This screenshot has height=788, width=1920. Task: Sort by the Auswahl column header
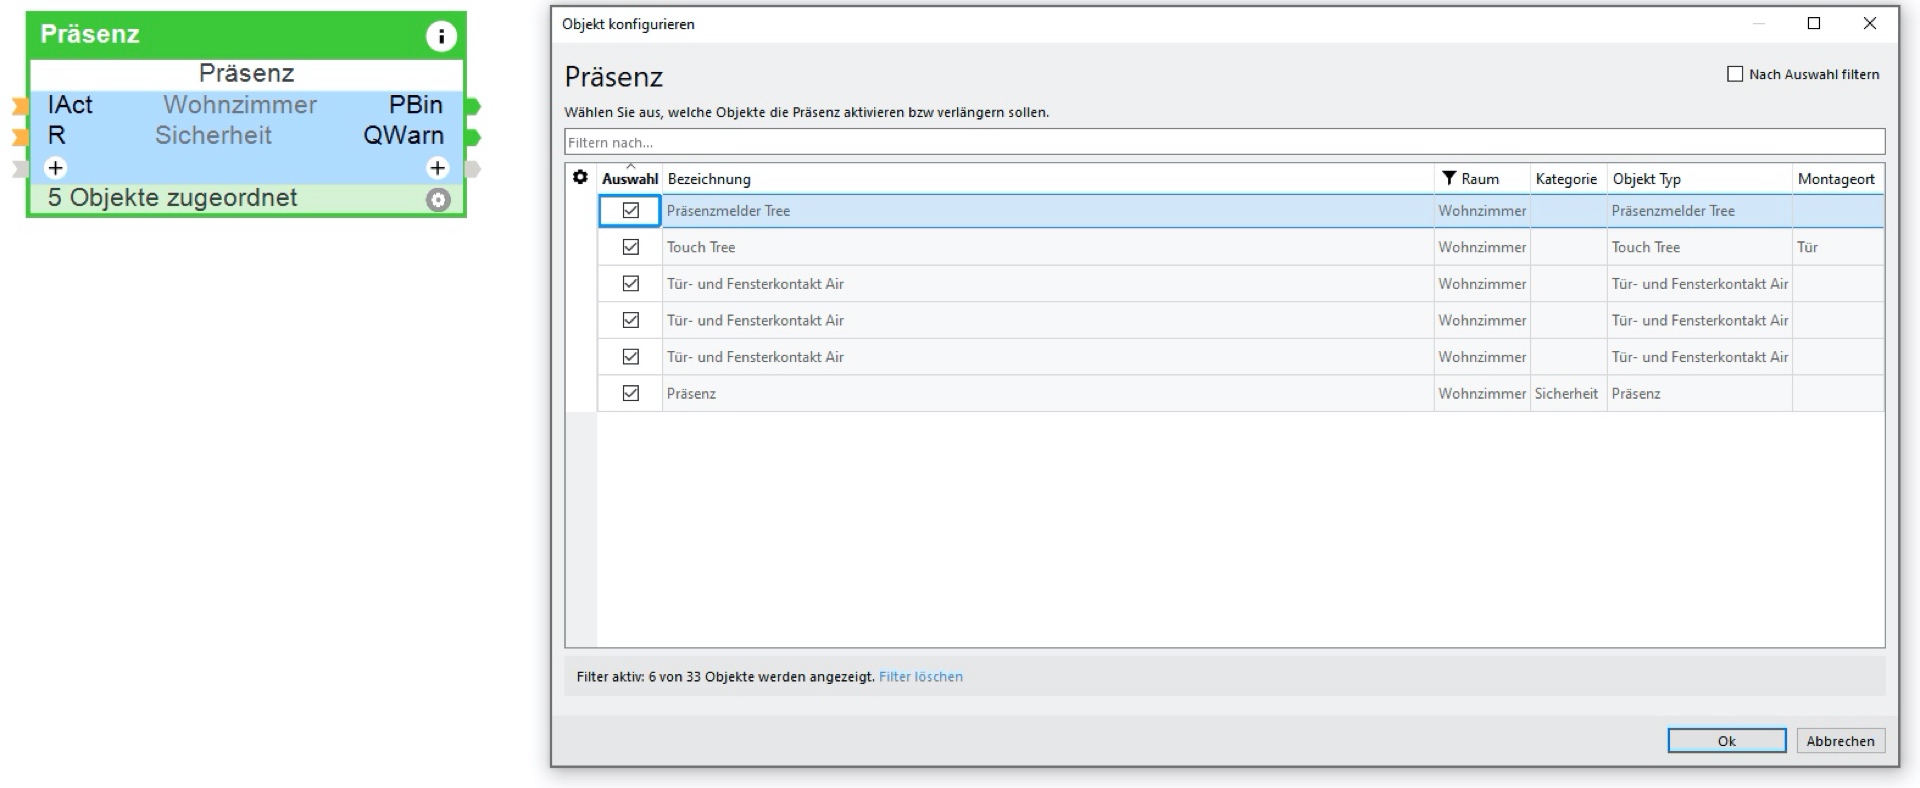pos(630,179)
